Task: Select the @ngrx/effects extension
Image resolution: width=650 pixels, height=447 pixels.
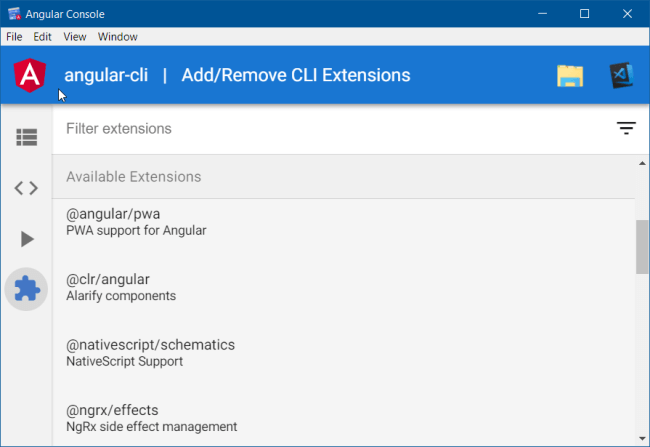Action: (343, 418)
